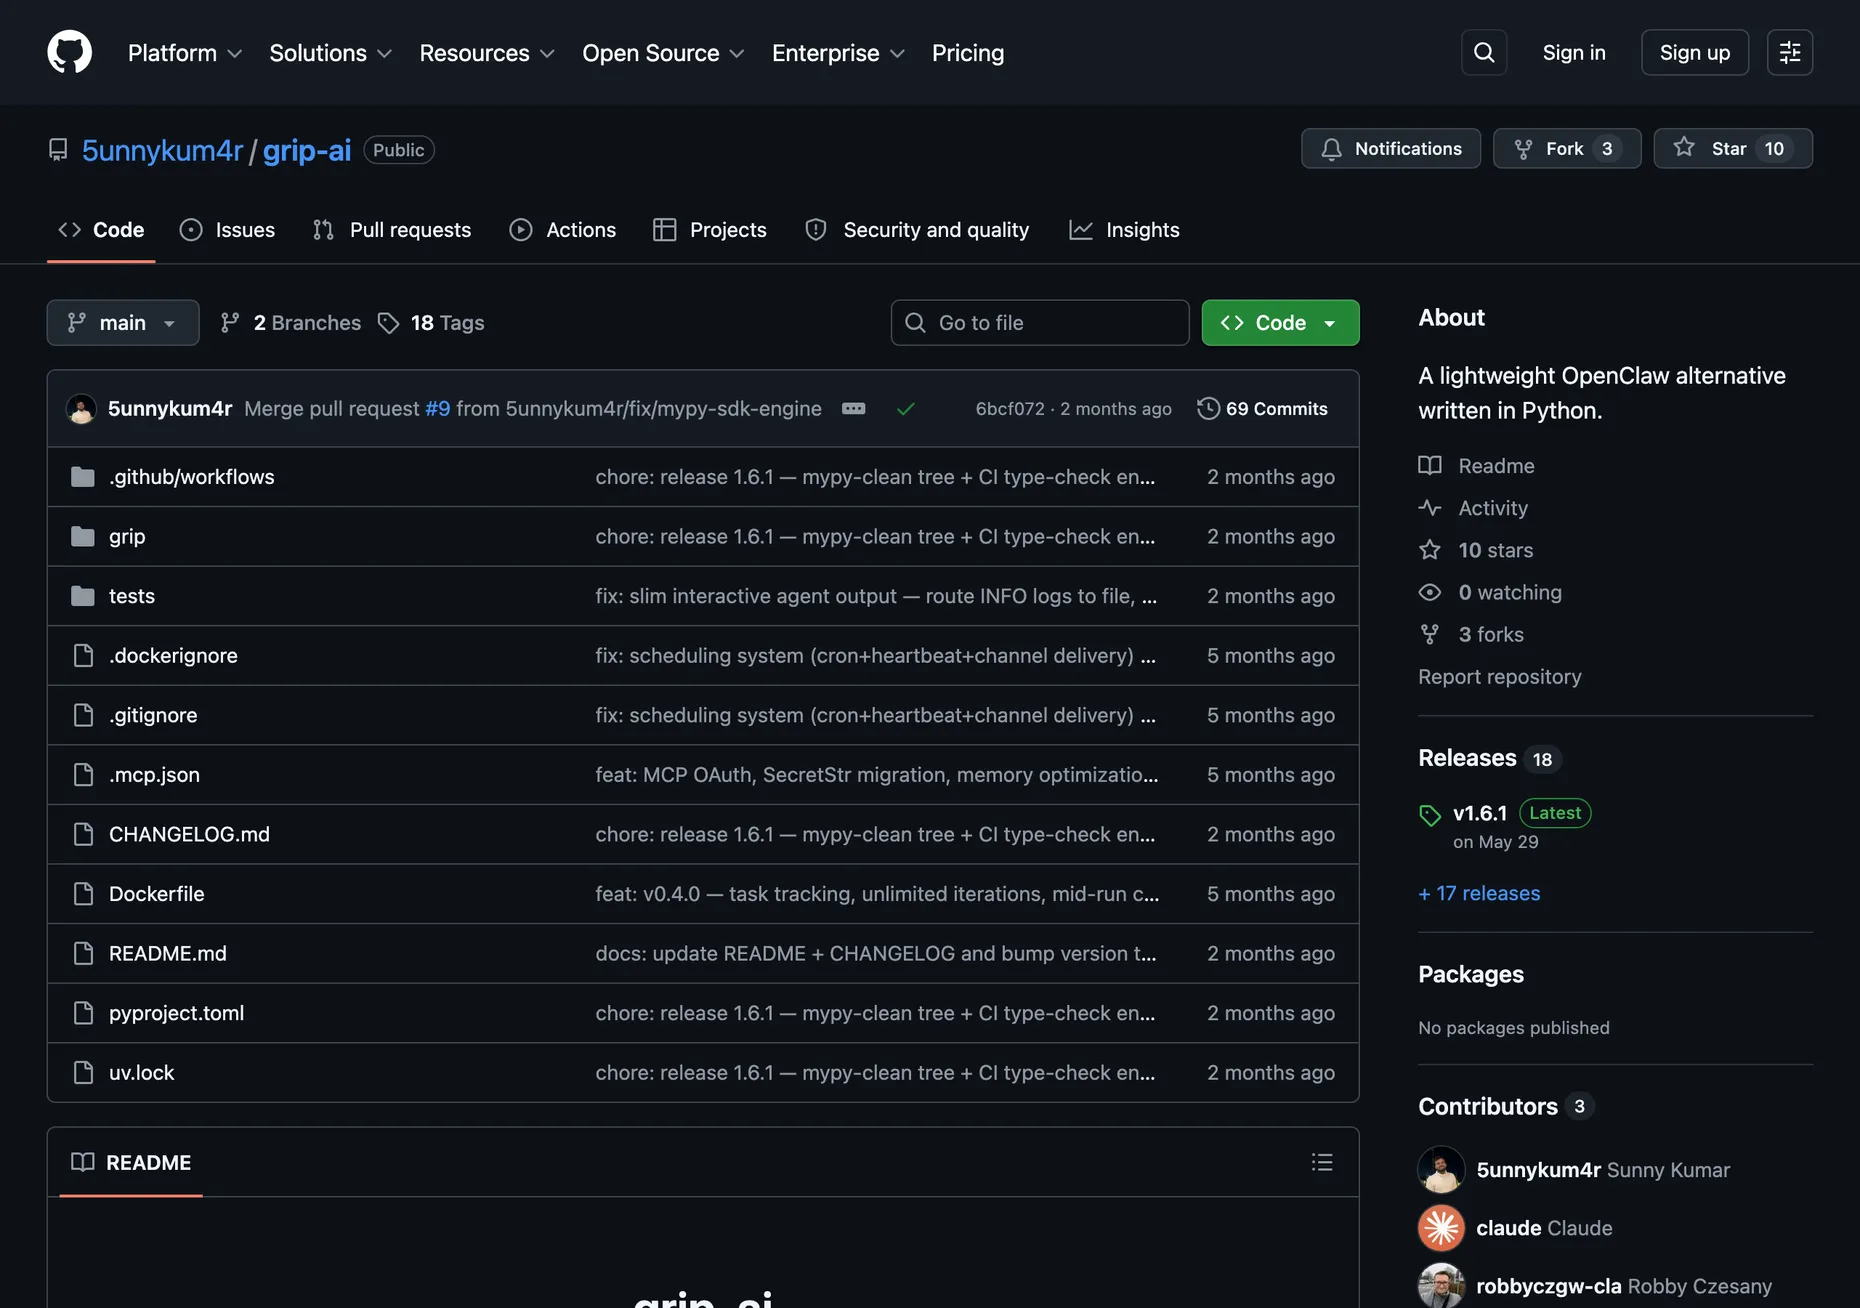Expand the Enterprise menu

pos(838,53)
